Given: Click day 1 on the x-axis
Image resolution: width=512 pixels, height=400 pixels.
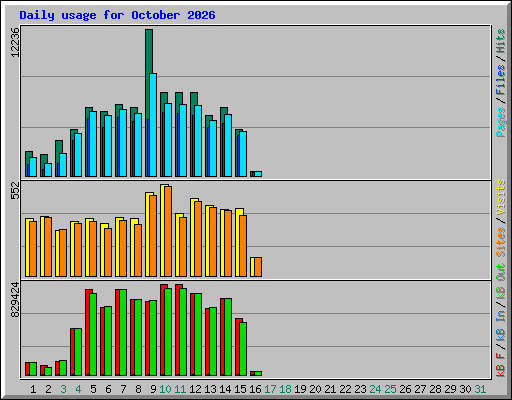Looking at the screenshot, I should [x=33, y=389].
